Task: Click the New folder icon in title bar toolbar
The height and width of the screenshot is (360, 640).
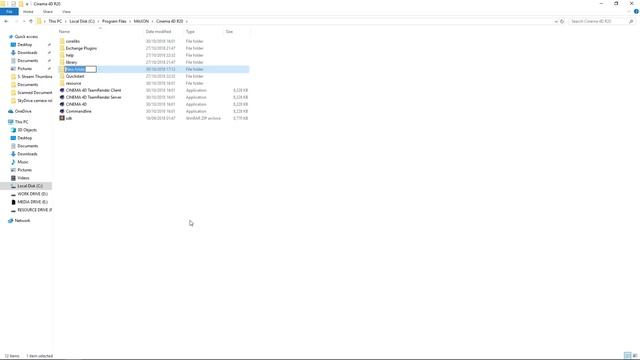Action: (x=21, y=4)
